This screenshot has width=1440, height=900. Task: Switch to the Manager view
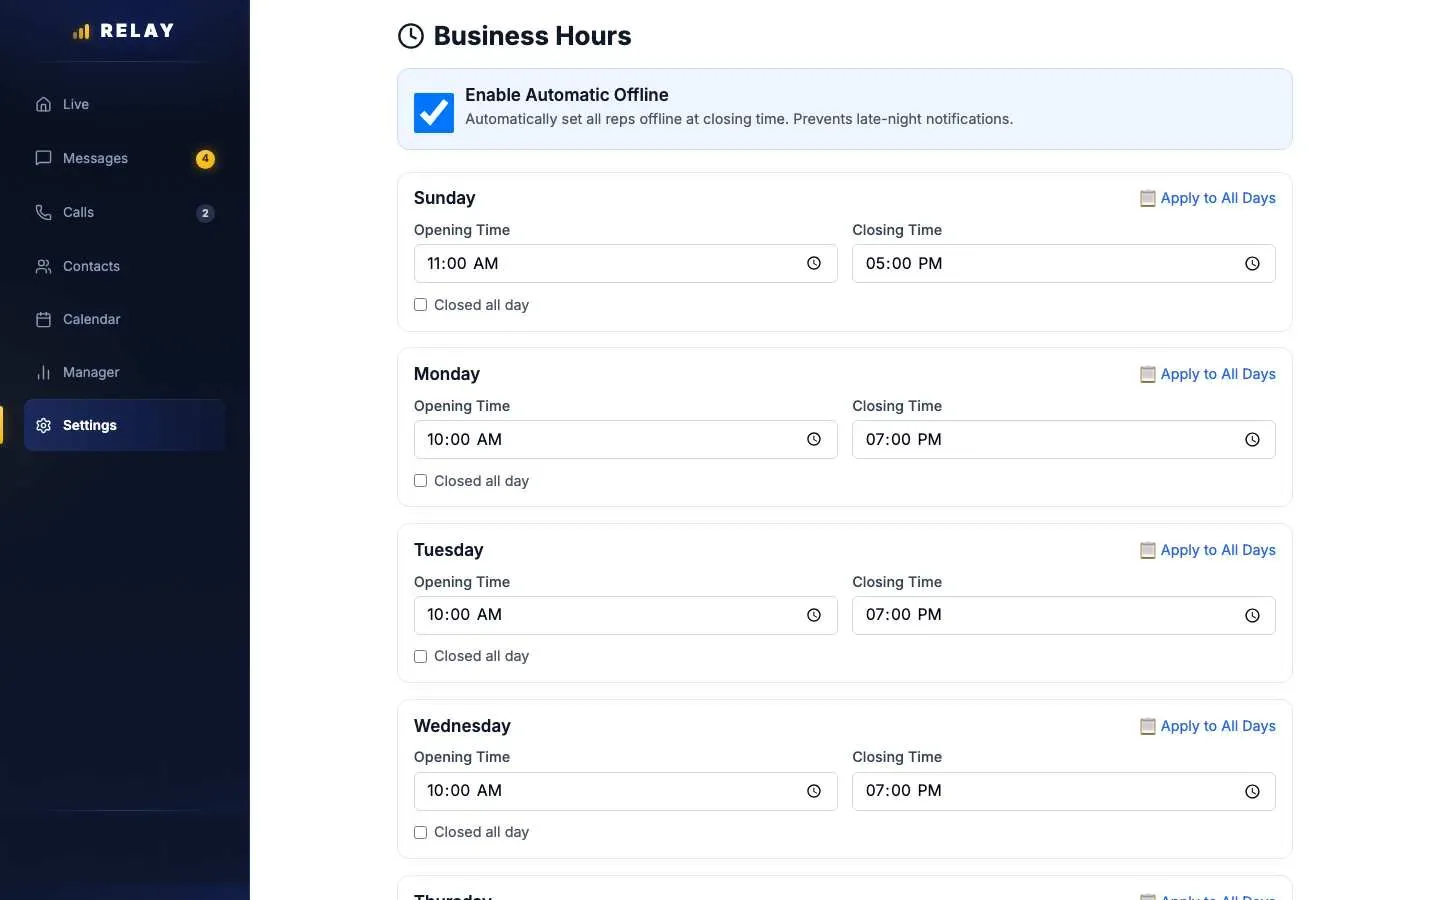point(124,372)
